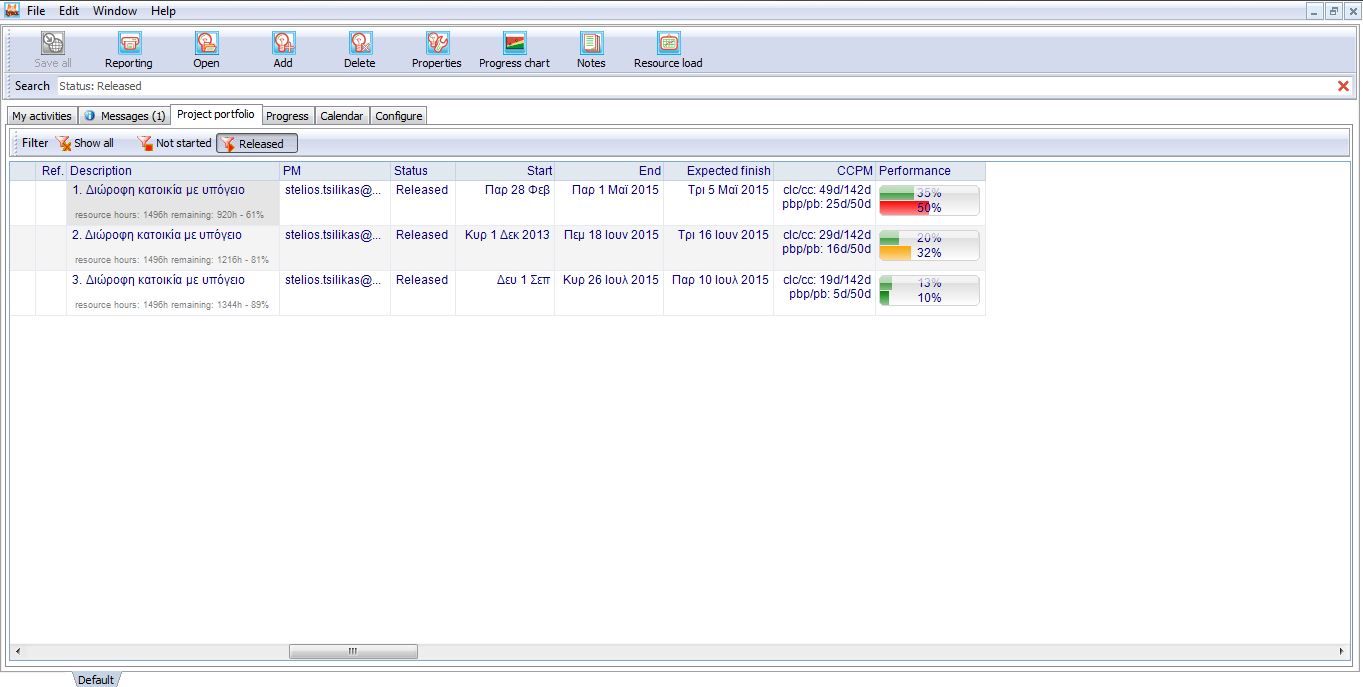Switch to the Progress tab
Image resolution: width=1363 pixels, height=687 pixels.
(x=288, y=116)
